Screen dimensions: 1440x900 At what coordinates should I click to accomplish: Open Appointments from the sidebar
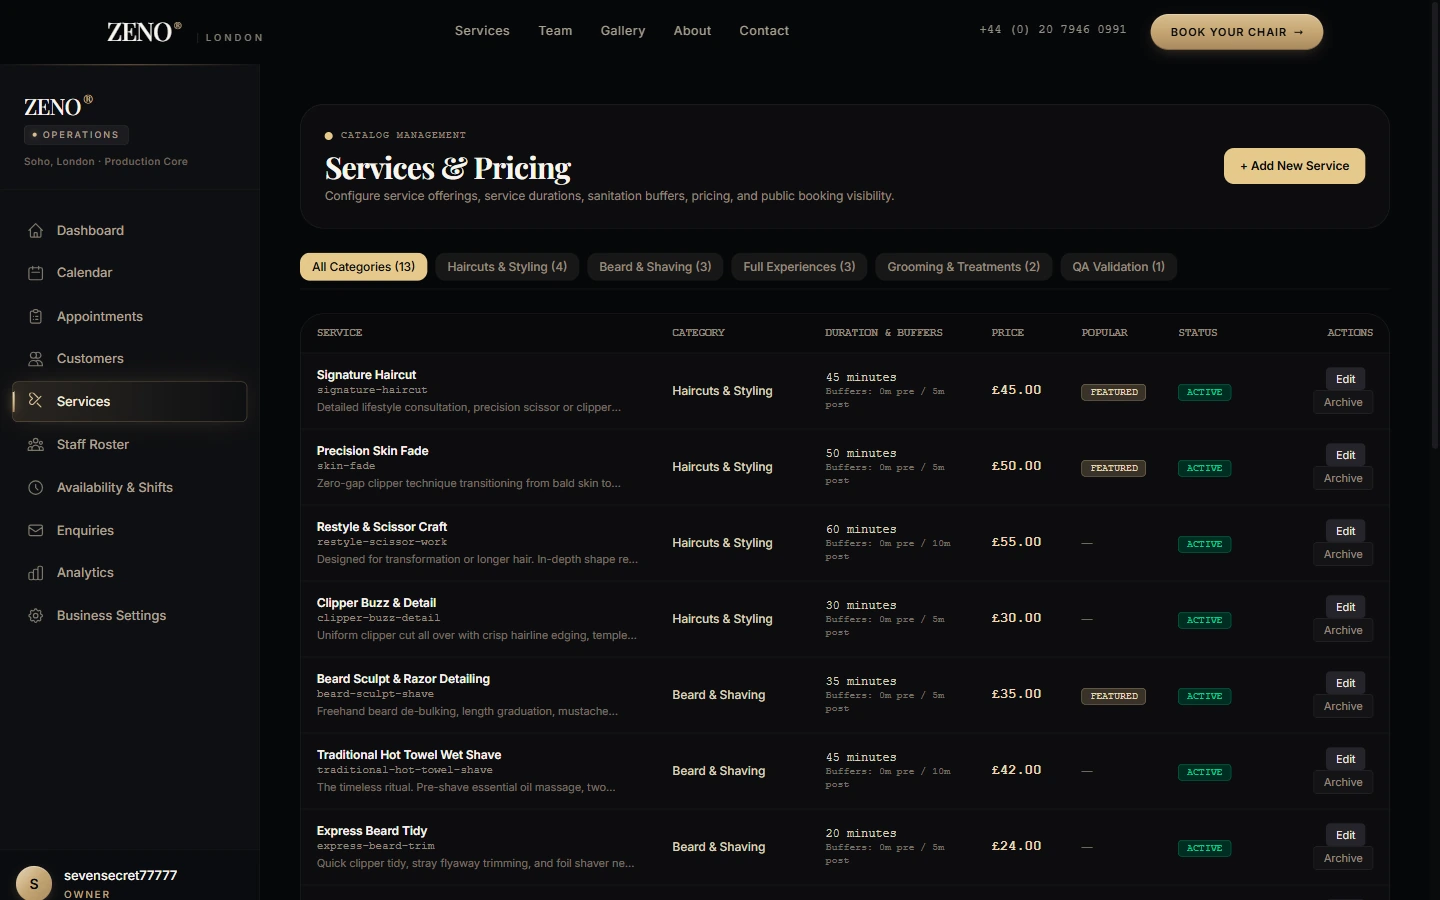coord(130,317)
